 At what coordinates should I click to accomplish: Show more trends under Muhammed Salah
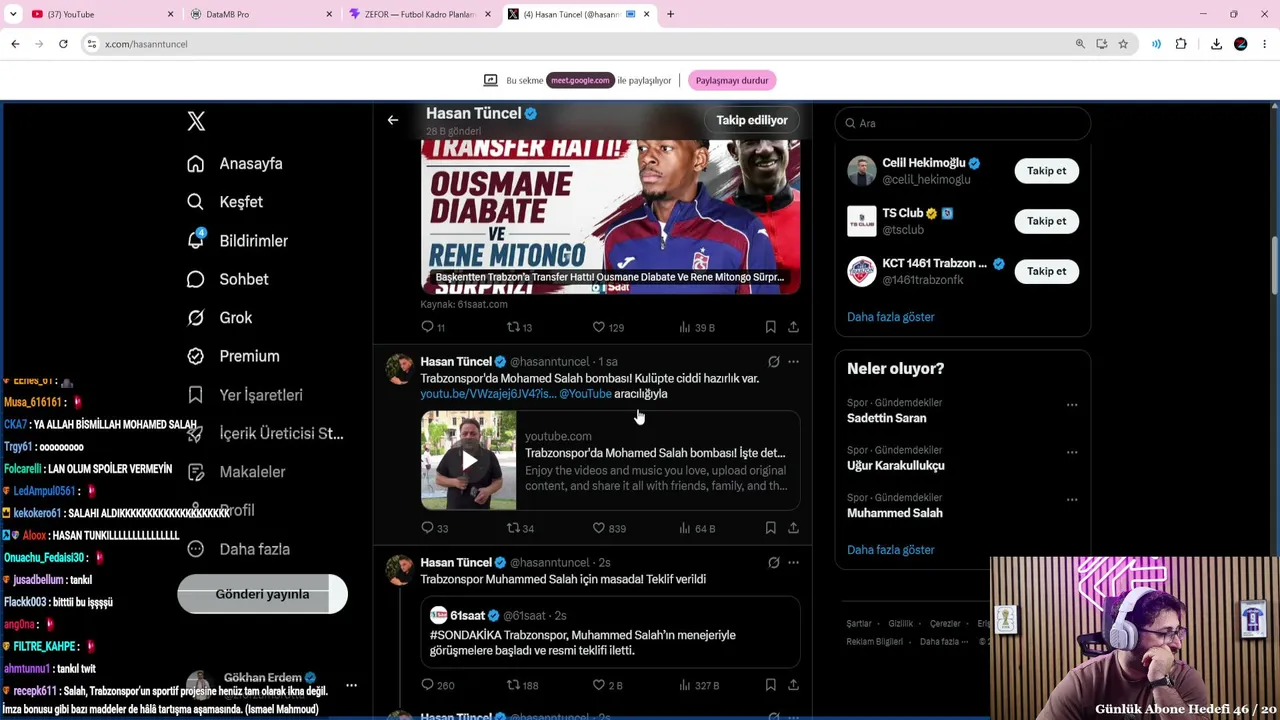(891, 550)
